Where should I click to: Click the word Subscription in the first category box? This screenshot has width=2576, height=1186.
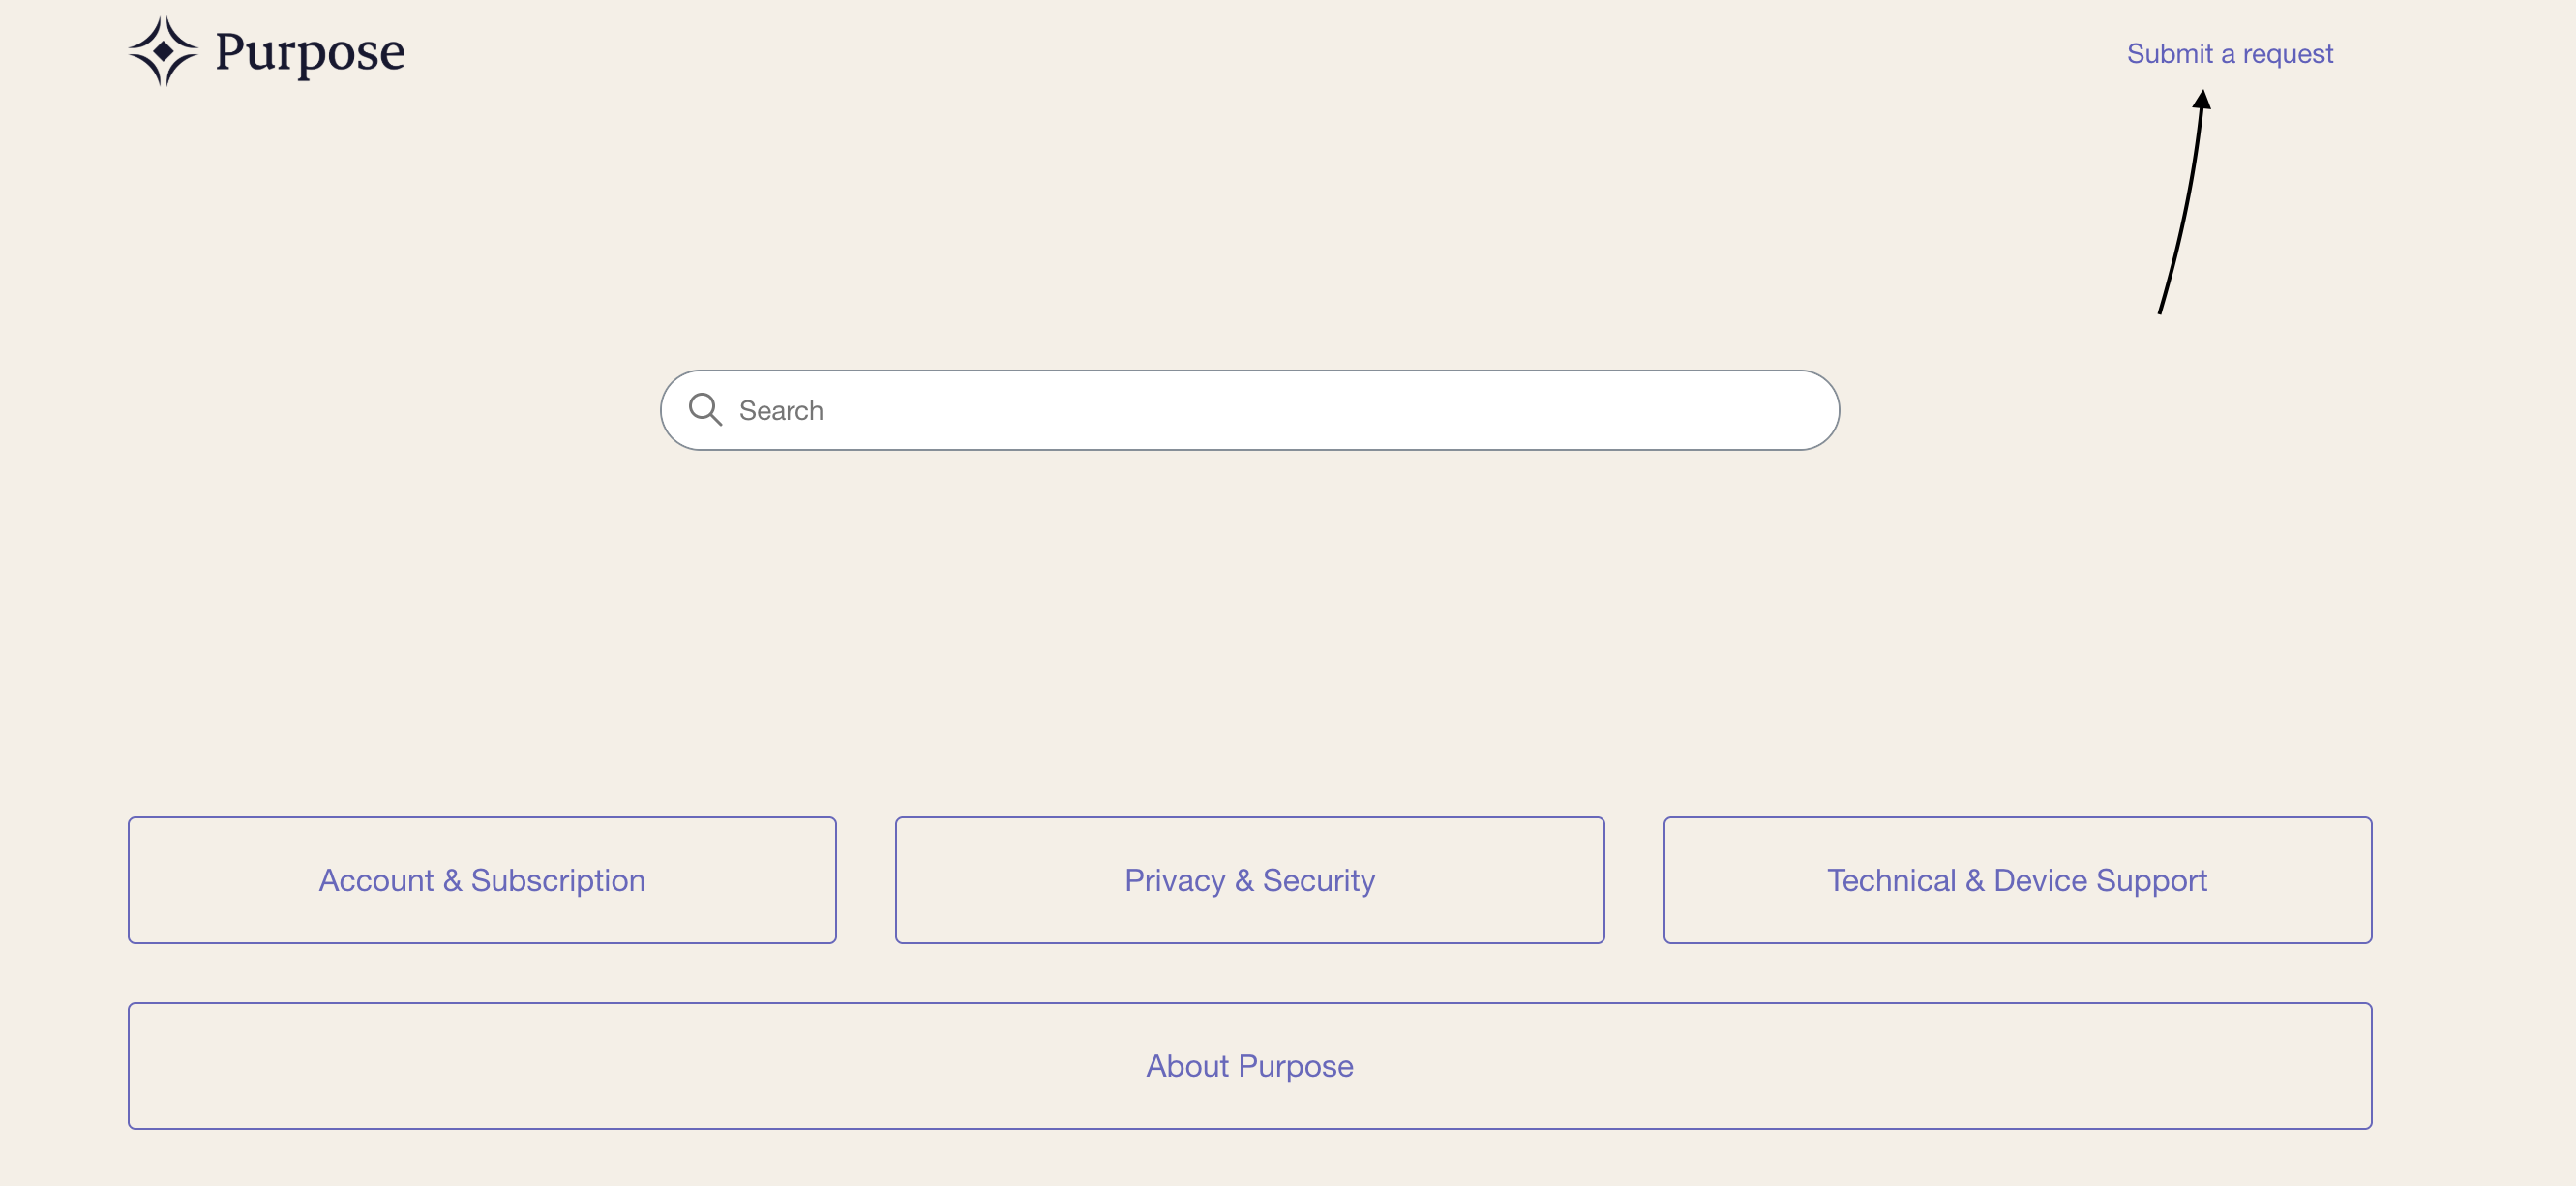click(x=558, y=880)
